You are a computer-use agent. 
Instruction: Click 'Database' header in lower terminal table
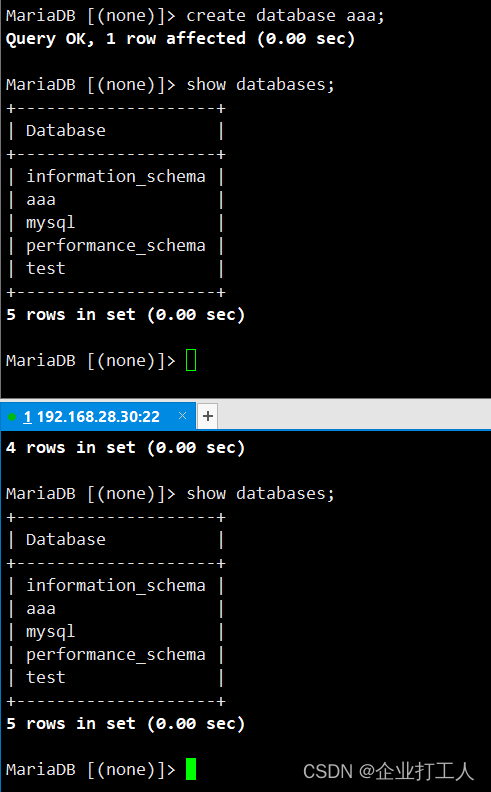point(66,539)
